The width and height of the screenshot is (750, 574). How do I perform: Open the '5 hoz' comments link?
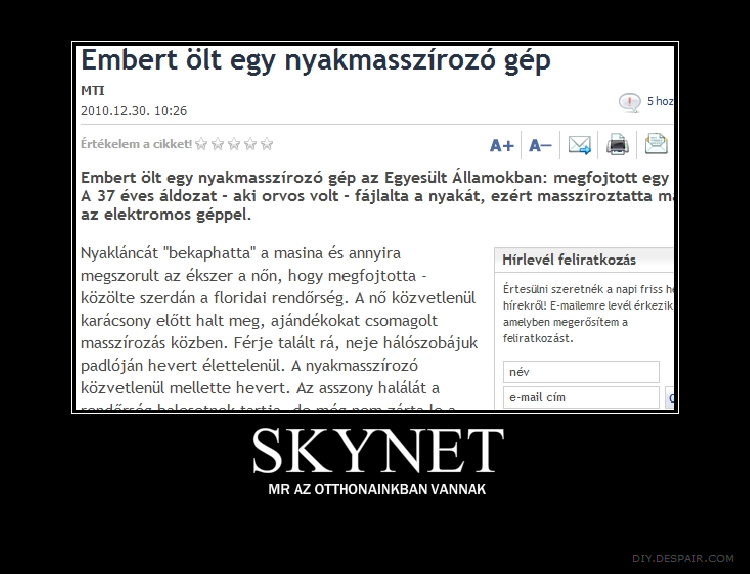point(660,101)
